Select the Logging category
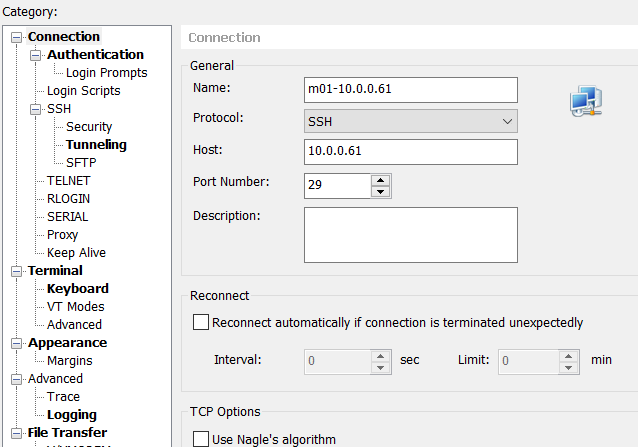 pos(72,415)
